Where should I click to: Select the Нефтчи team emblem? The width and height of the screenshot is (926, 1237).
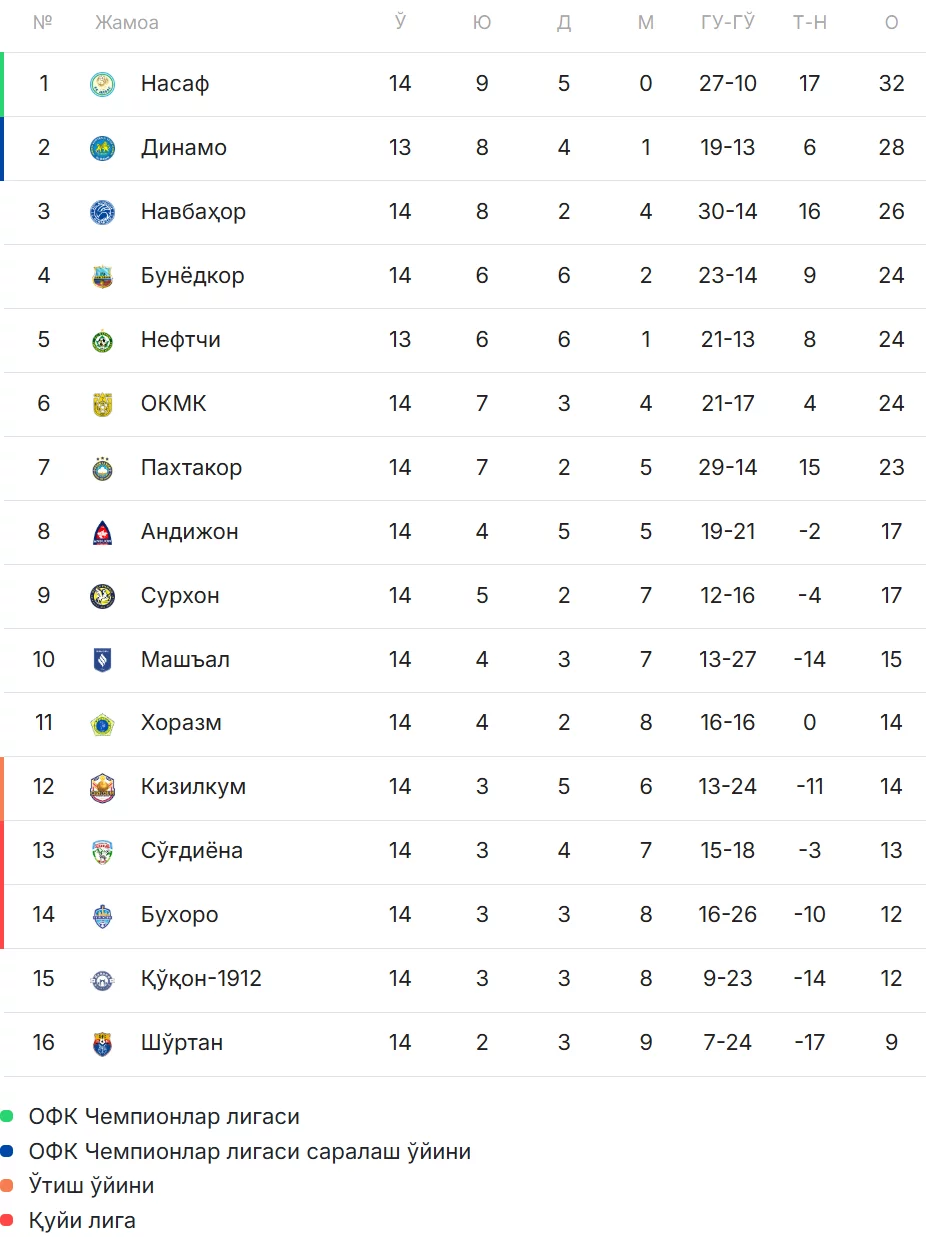point(102,340)
